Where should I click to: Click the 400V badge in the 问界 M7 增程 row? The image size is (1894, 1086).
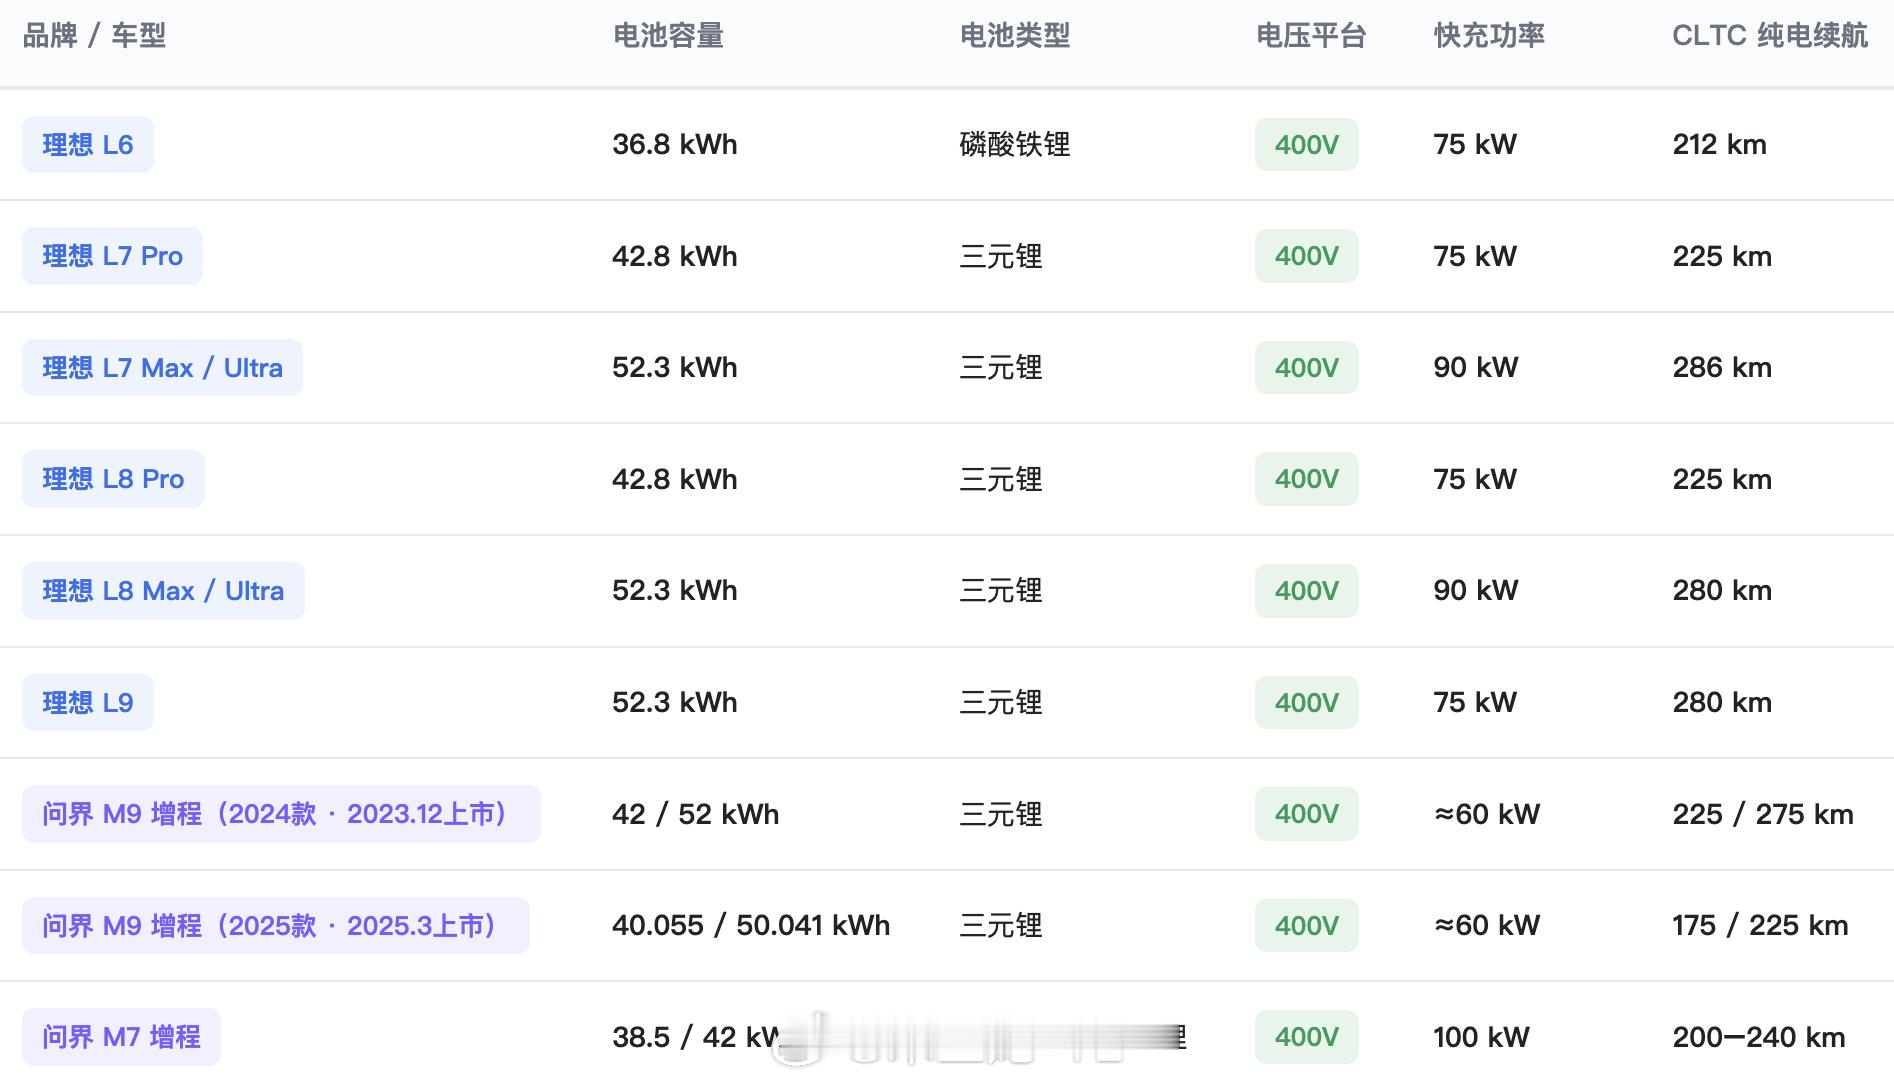(x=1307, y=1037)
